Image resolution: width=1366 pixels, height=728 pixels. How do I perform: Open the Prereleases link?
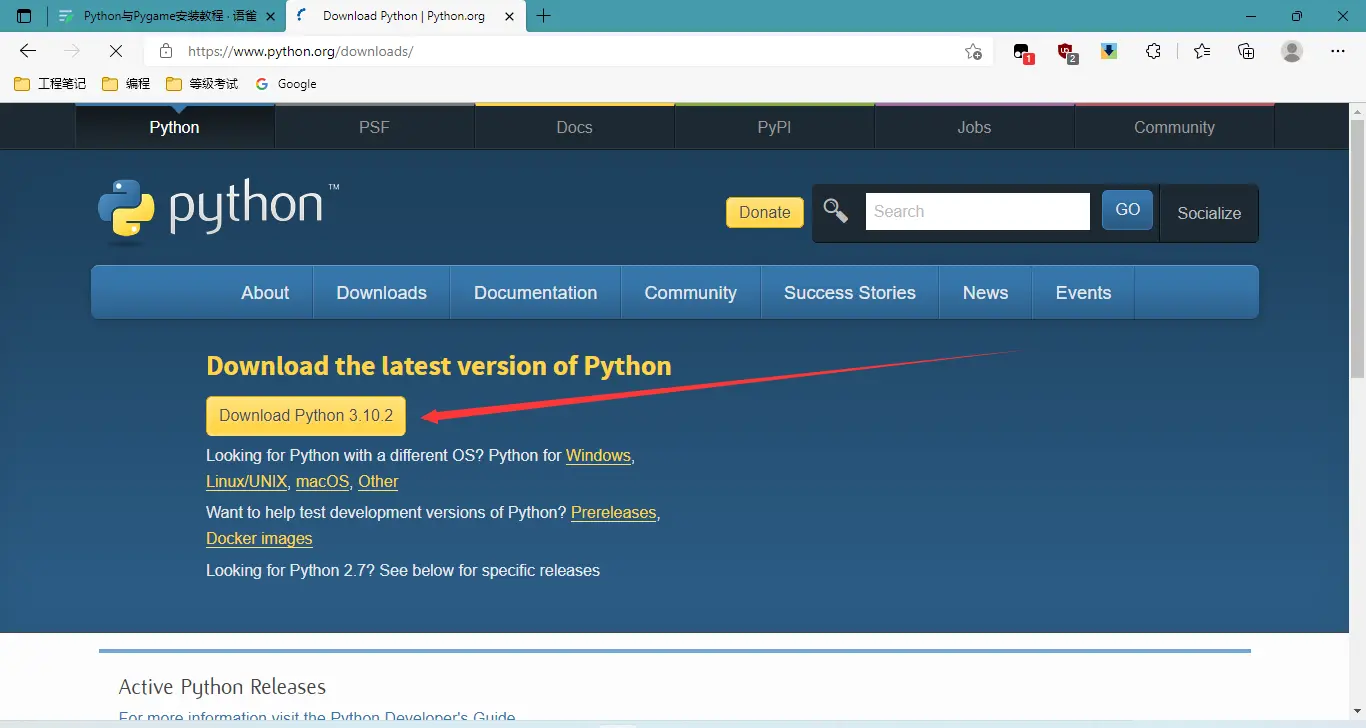tap(613, 512)
